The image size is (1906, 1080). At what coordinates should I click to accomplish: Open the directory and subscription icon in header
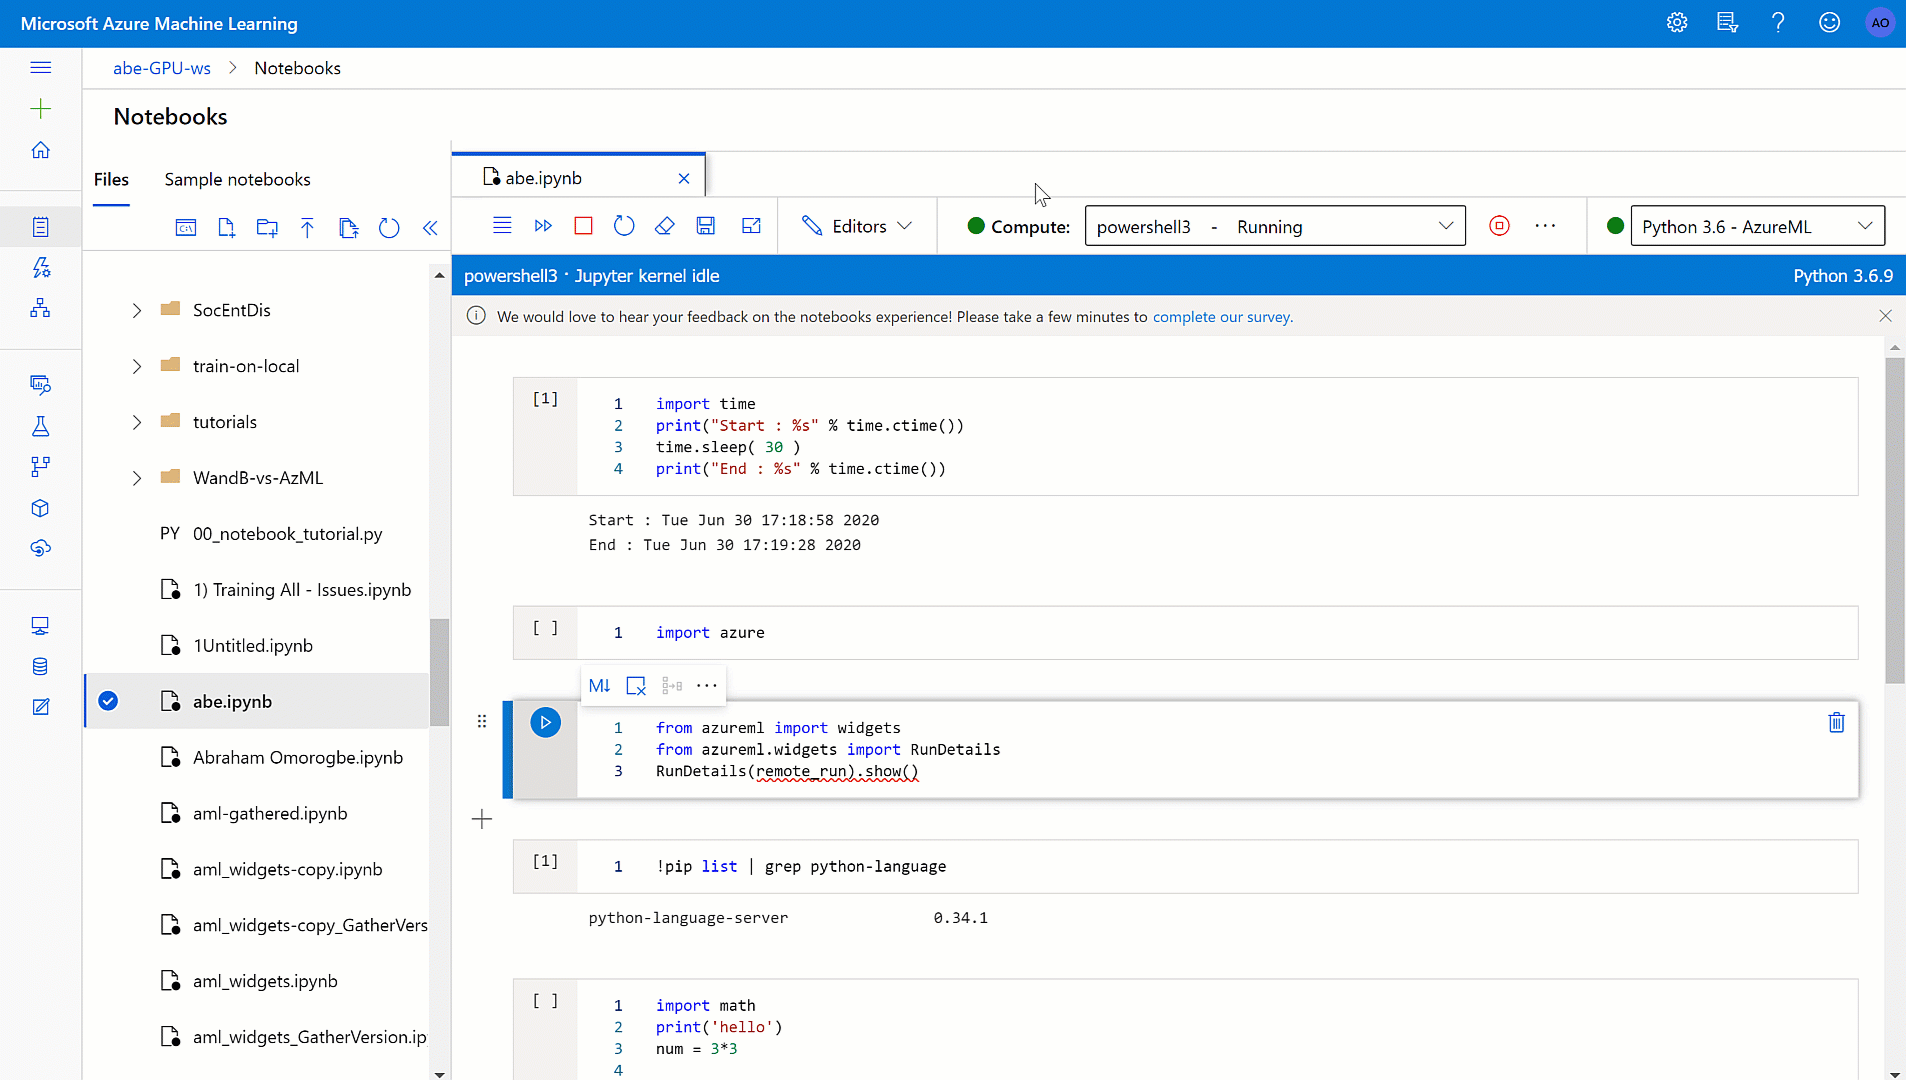(x=1727, y=23)
